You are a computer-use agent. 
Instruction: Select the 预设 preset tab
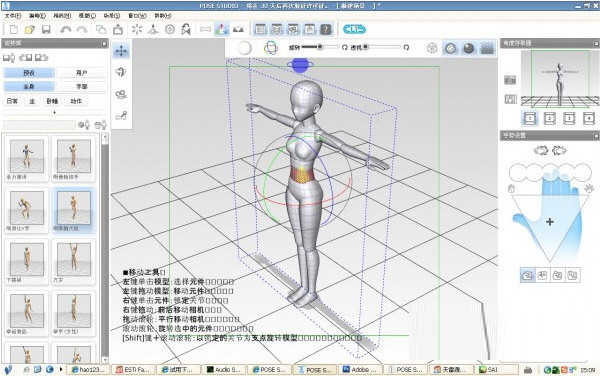pyautogui.click(x=29, y=73)
